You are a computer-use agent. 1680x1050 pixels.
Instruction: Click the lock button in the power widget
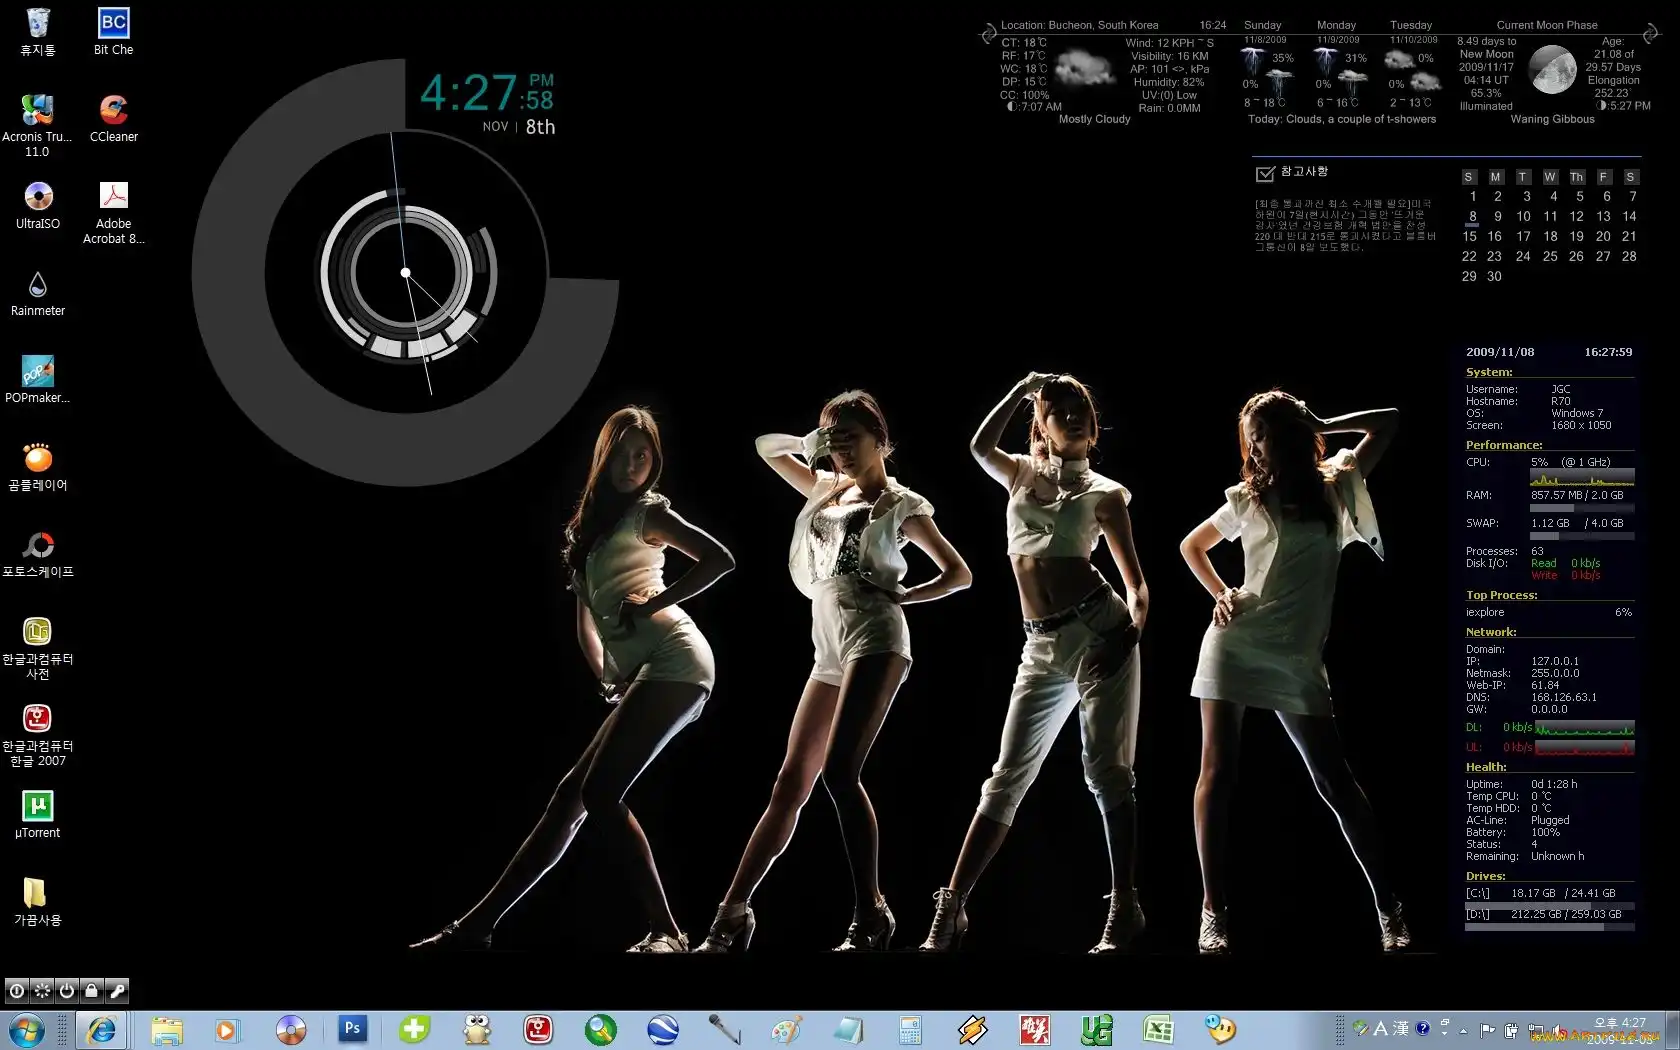(92, 991)
